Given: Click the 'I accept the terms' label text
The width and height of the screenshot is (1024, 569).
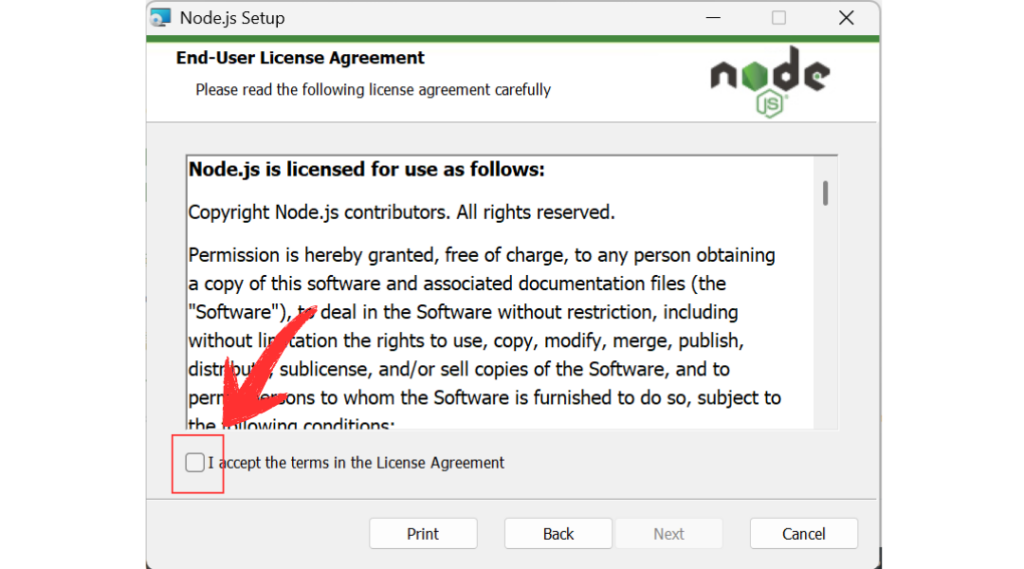Looking at the screenshot, I should point(361,463).
